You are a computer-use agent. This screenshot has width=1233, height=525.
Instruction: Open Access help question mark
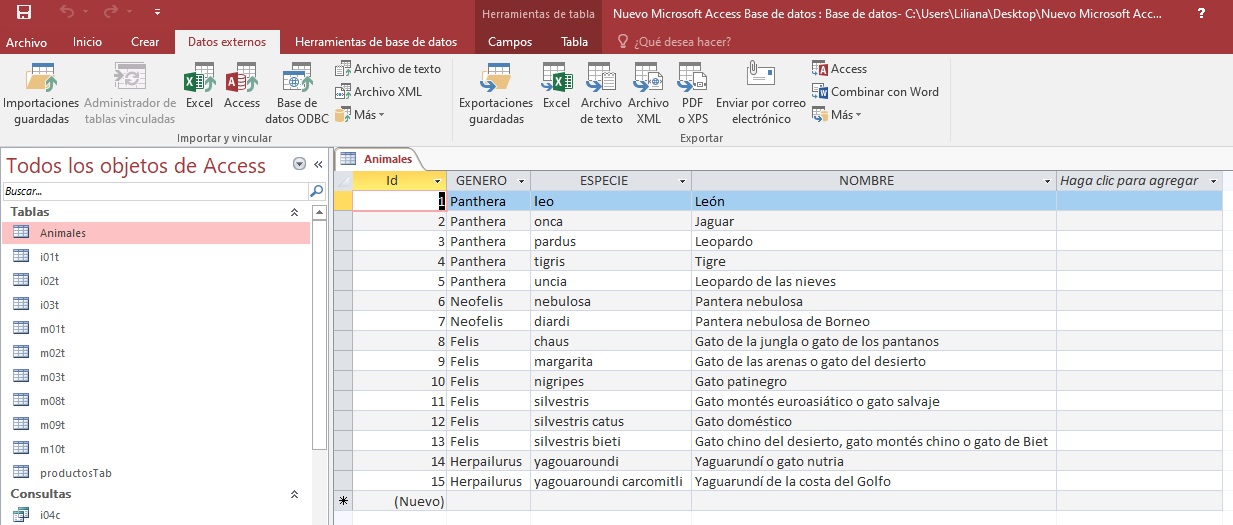coord(1201,13)
